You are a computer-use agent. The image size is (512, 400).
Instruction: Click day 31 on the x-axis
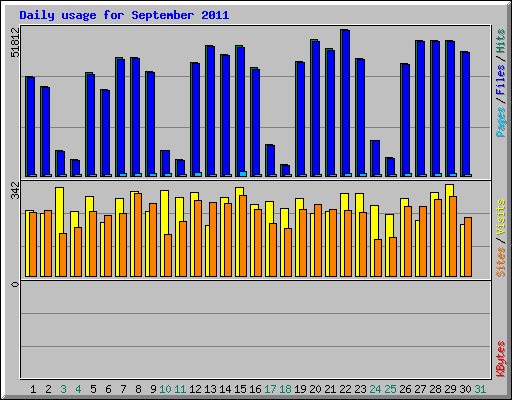point(480,389)
